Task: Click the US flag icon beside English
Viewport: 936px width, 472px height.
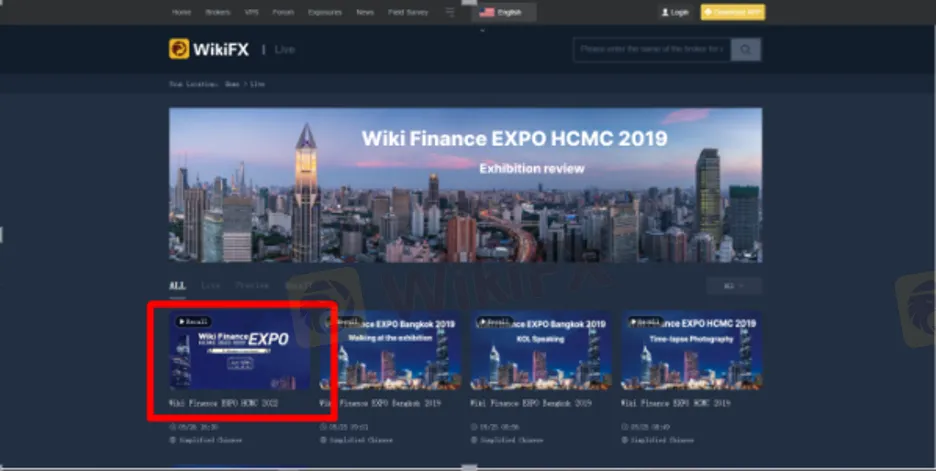Action: pyautogui.click(x=487, y=12)
